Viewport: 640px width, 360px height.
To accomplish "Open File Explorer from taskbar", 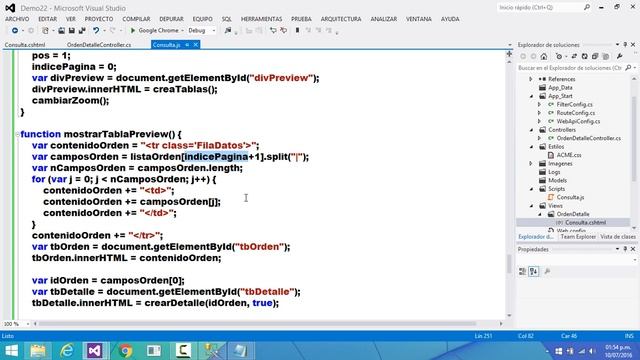I will 38,351.
